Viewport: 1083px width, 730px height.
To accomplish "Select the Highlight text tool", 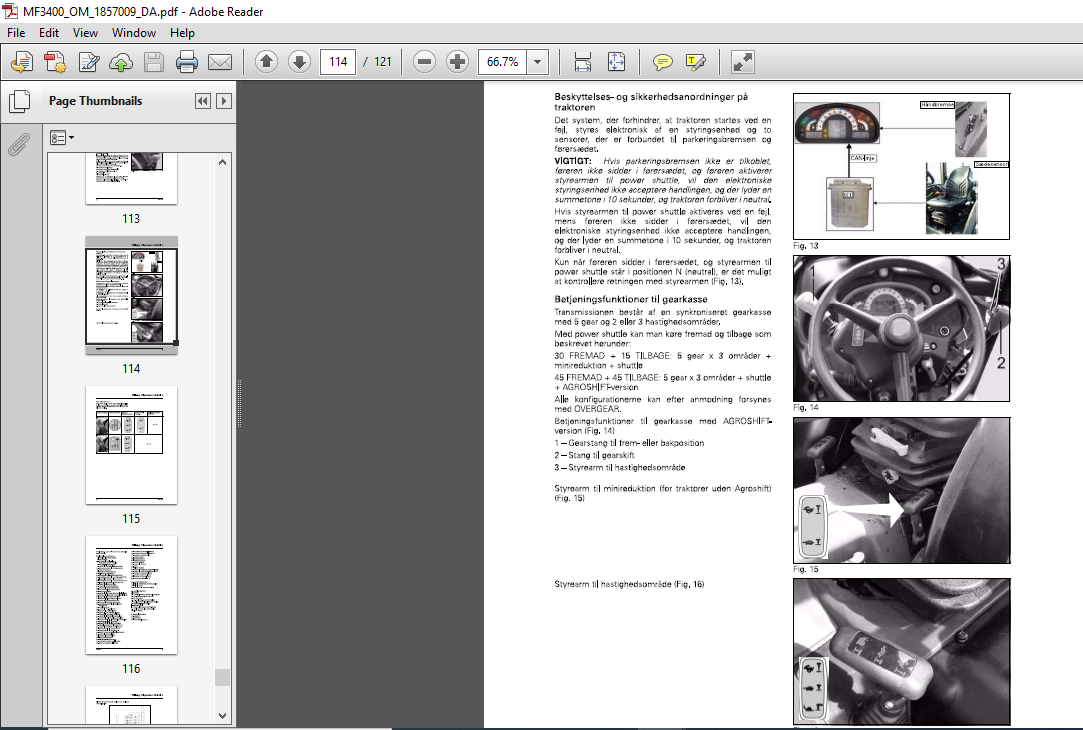I will (x=695, y=62).
